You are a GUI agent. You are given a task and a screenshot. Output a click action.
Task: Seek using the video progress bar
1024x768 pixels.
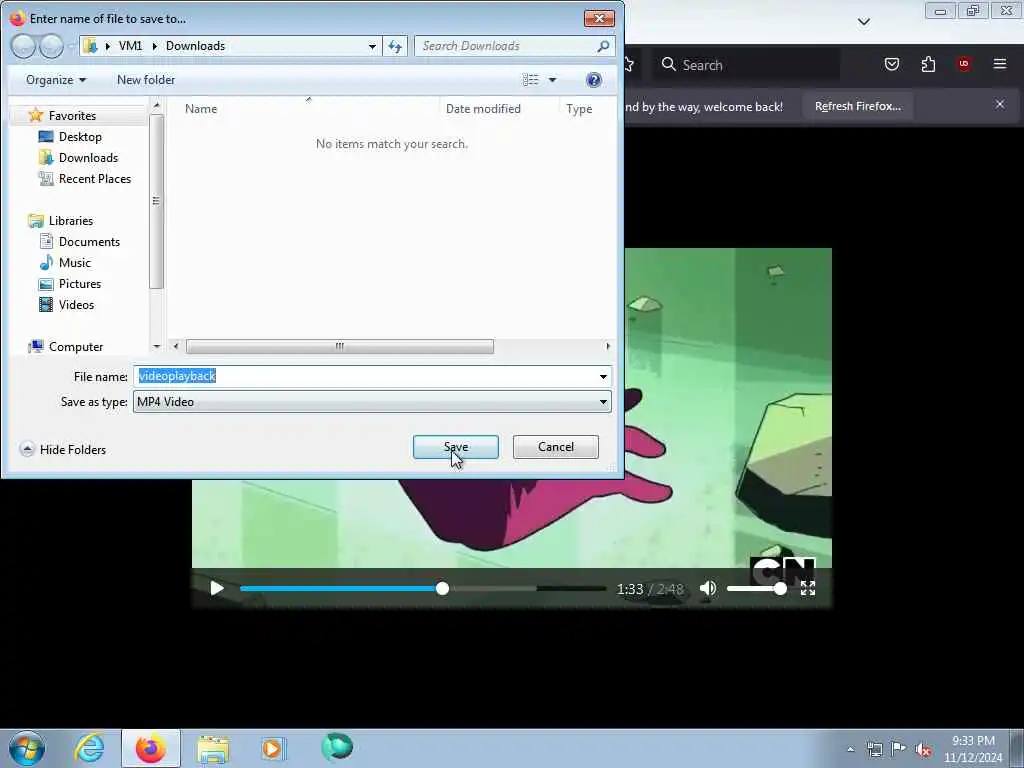(x=423, y=588)
